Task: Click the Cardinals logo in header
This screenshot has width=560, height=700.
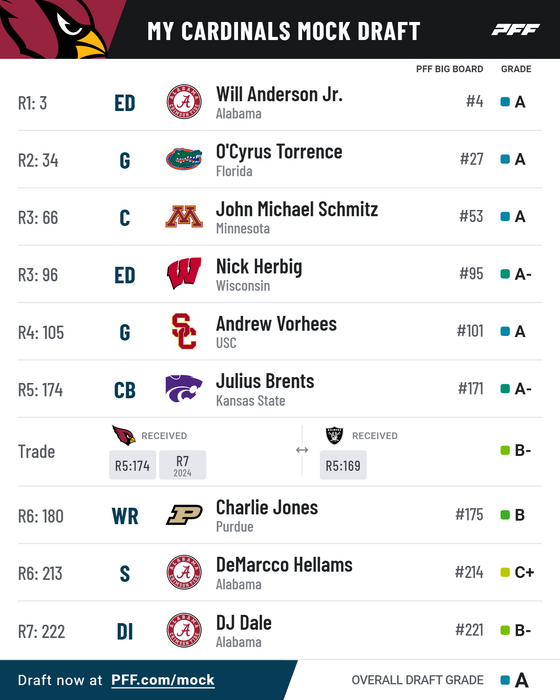Action: [54, 29]
